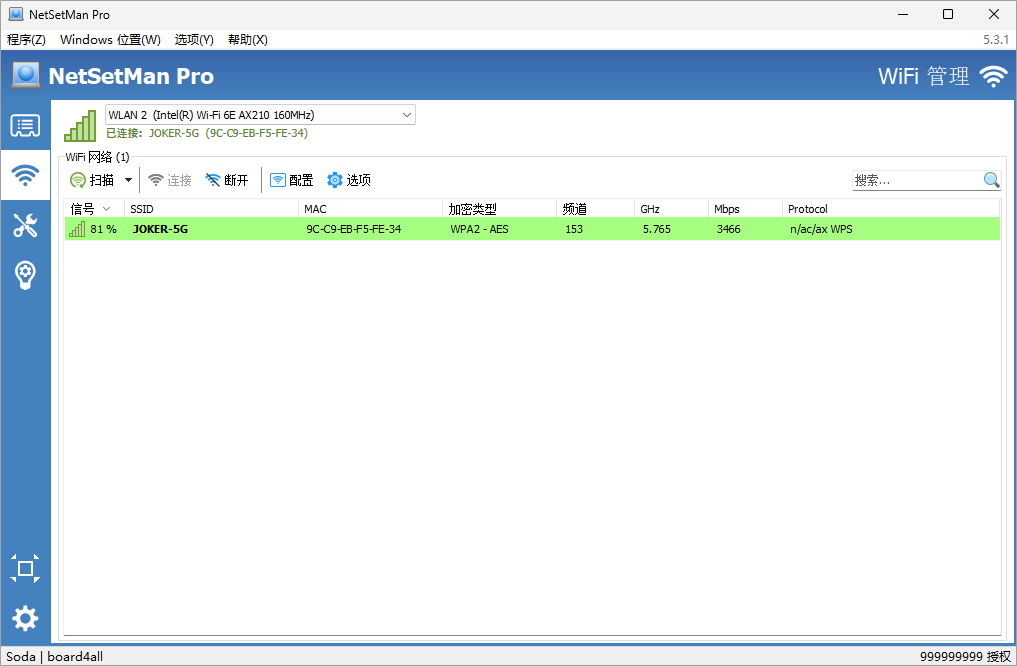
Task: Click the magnifier icon in the search box
Action: (991, 180)
